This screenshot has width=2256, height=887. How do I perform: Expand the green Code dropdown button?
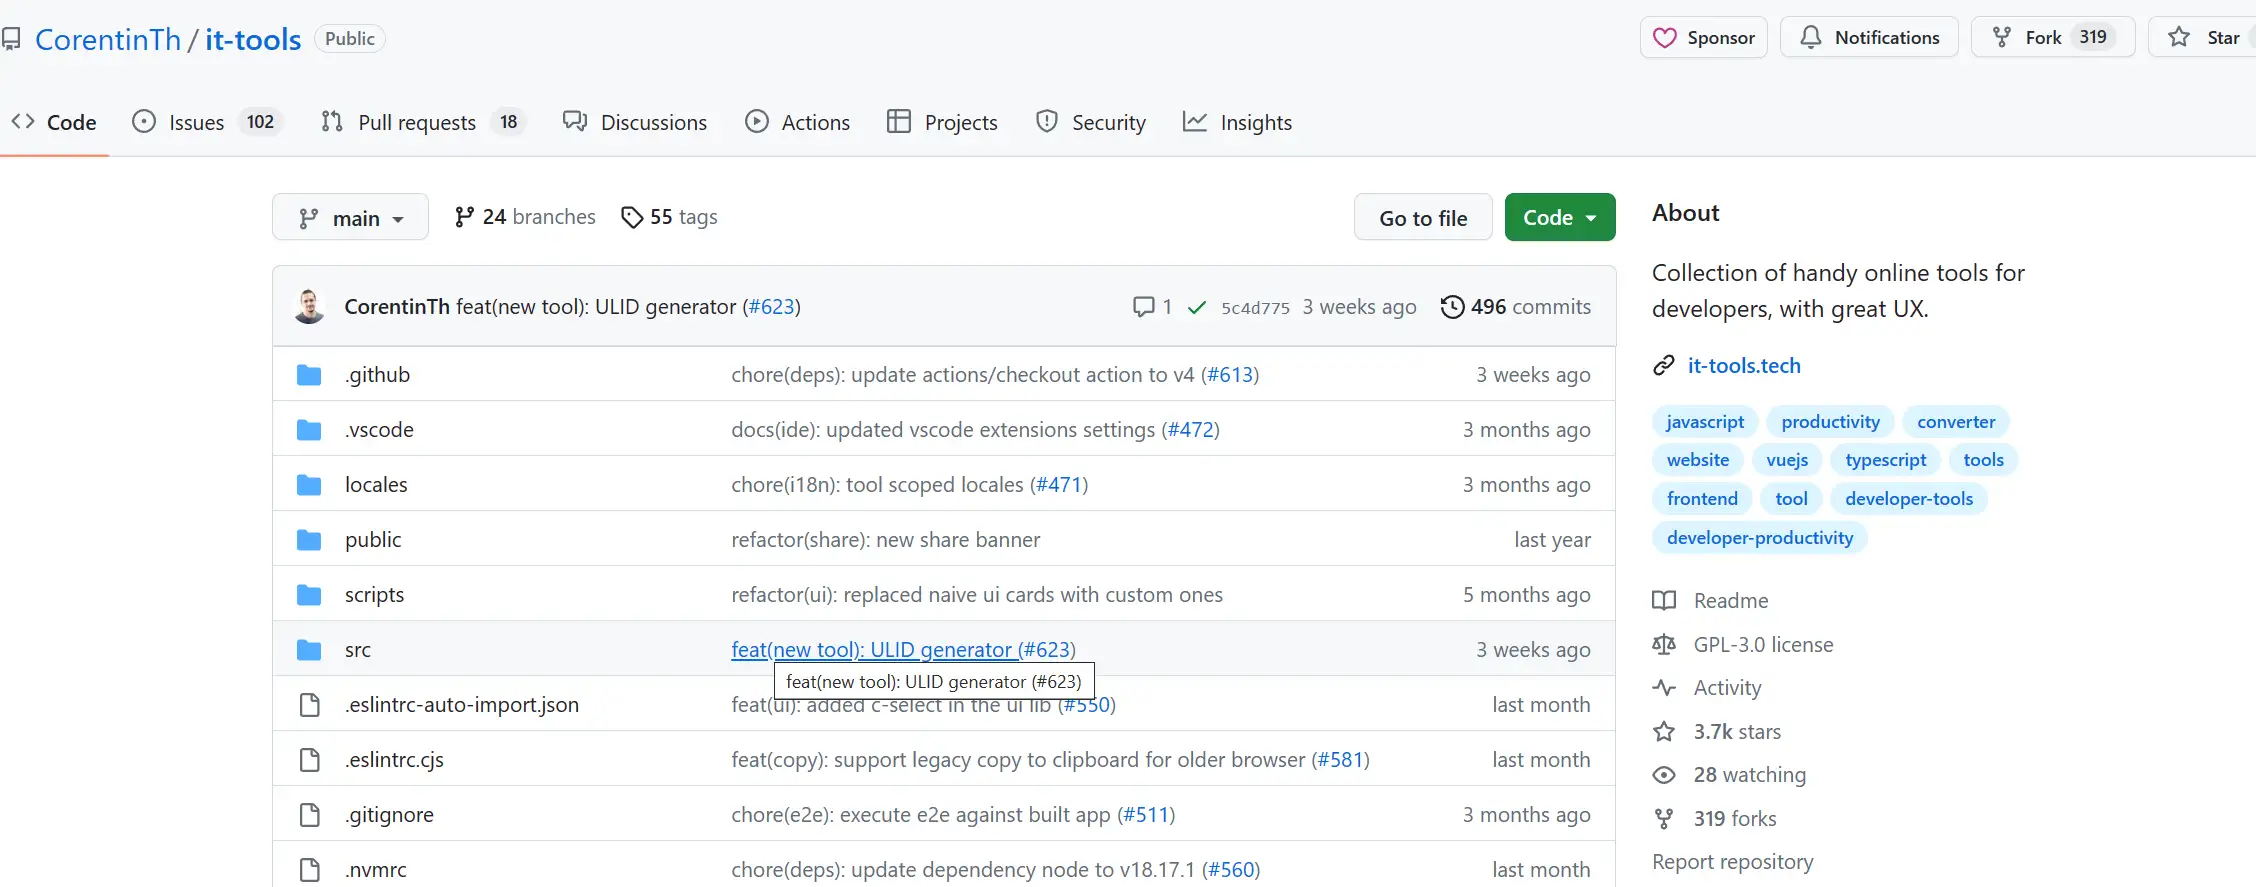1559,218
